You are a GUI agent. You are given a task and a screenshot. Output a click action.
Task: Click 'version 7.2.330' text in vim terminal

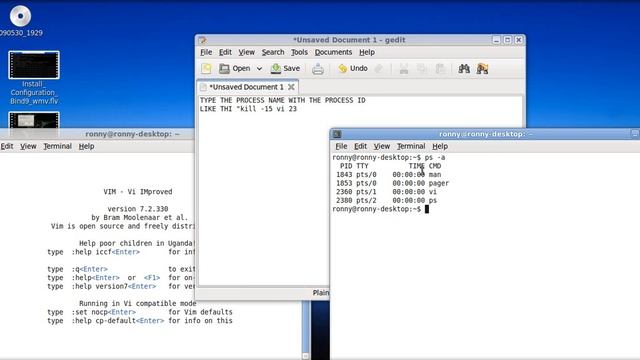click(138, 209)
